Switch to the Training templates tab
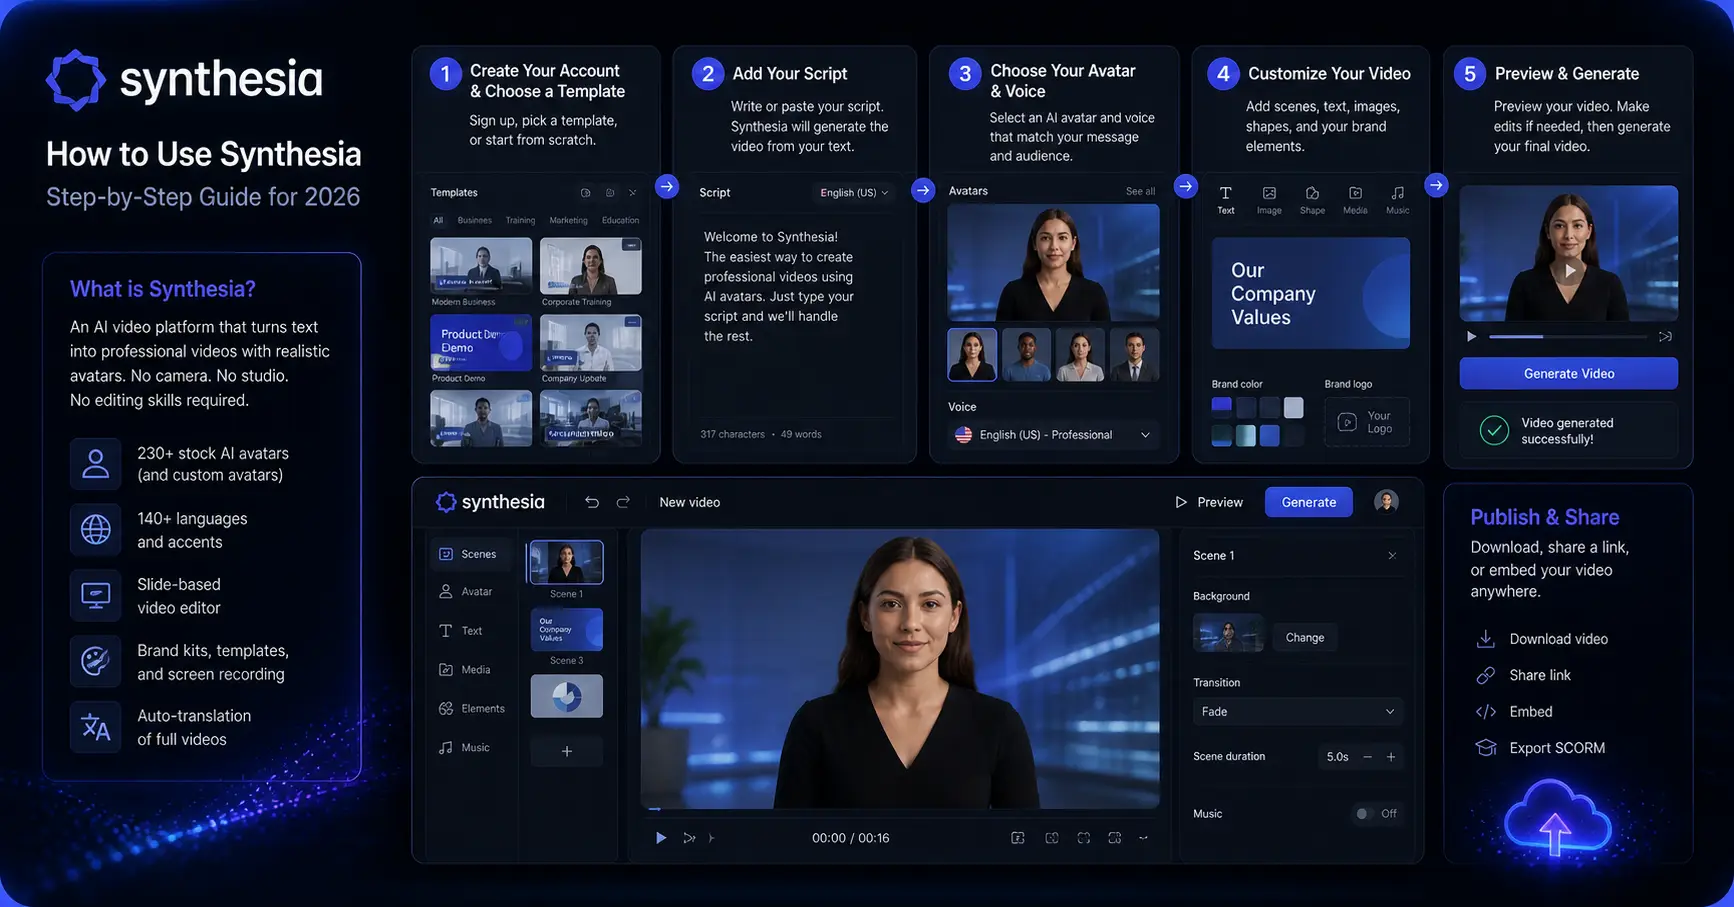The height and width of the screenshot is (907, 1734). [520, 220]
